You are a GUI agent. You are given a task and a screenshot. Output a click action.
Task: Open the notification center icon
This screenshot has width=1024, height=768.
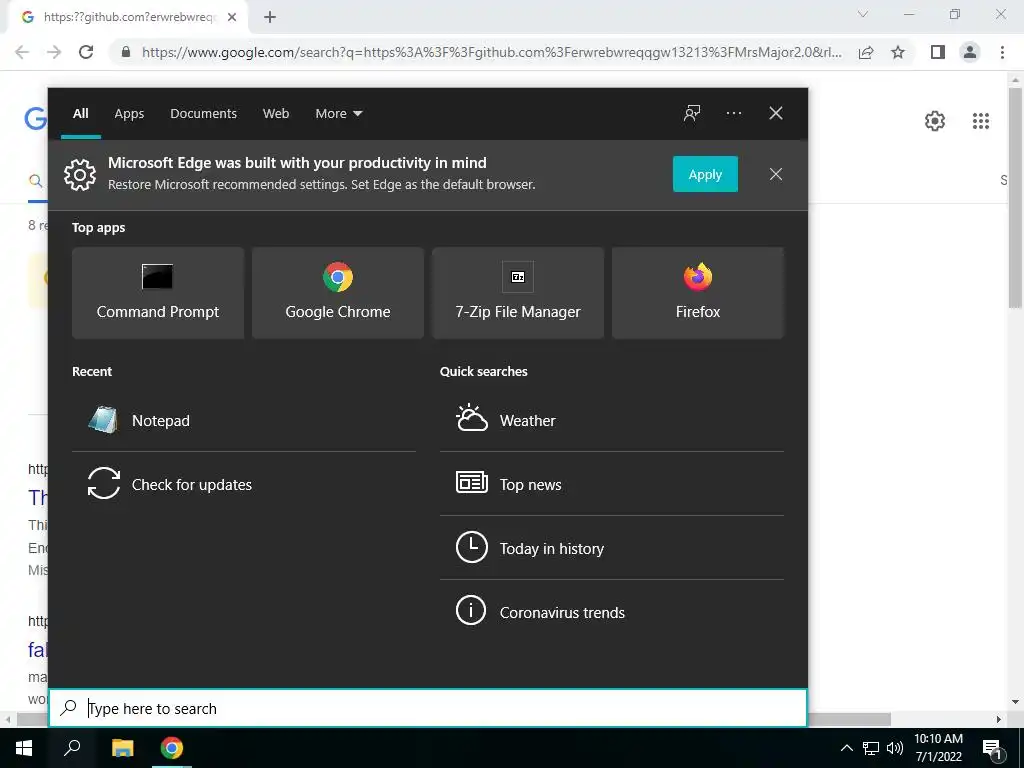[992, 748]
